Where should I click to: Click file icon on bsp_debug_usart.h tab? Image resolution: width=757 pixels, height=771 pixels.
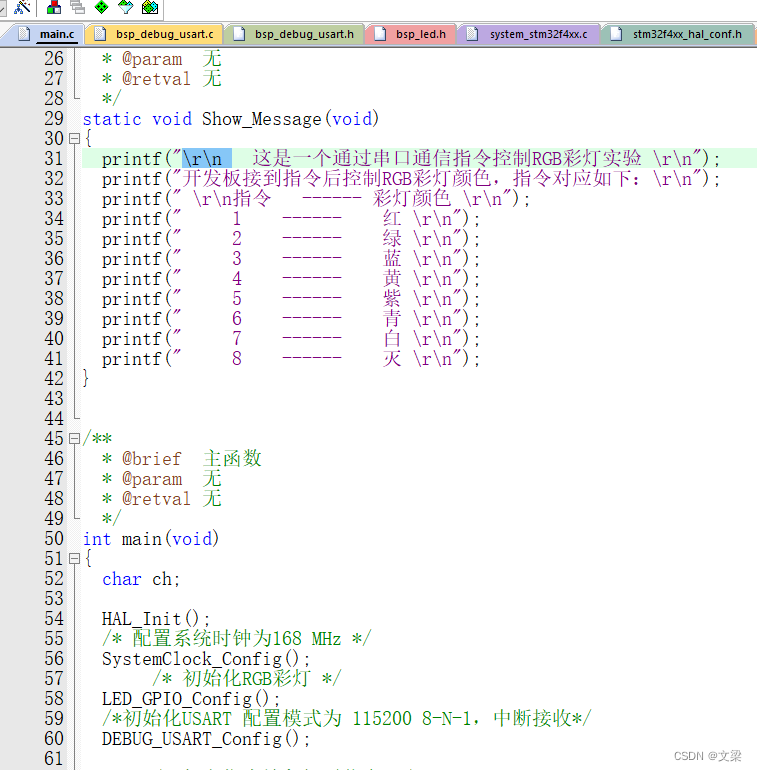[x=239, y=34]
